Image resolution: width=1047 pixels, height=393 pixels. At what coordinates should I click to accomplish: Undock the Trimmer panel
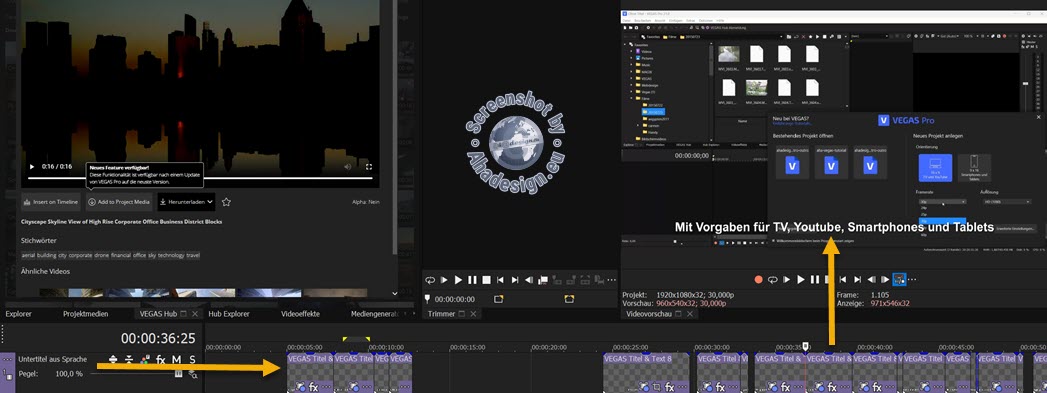[x=461, y=314]
